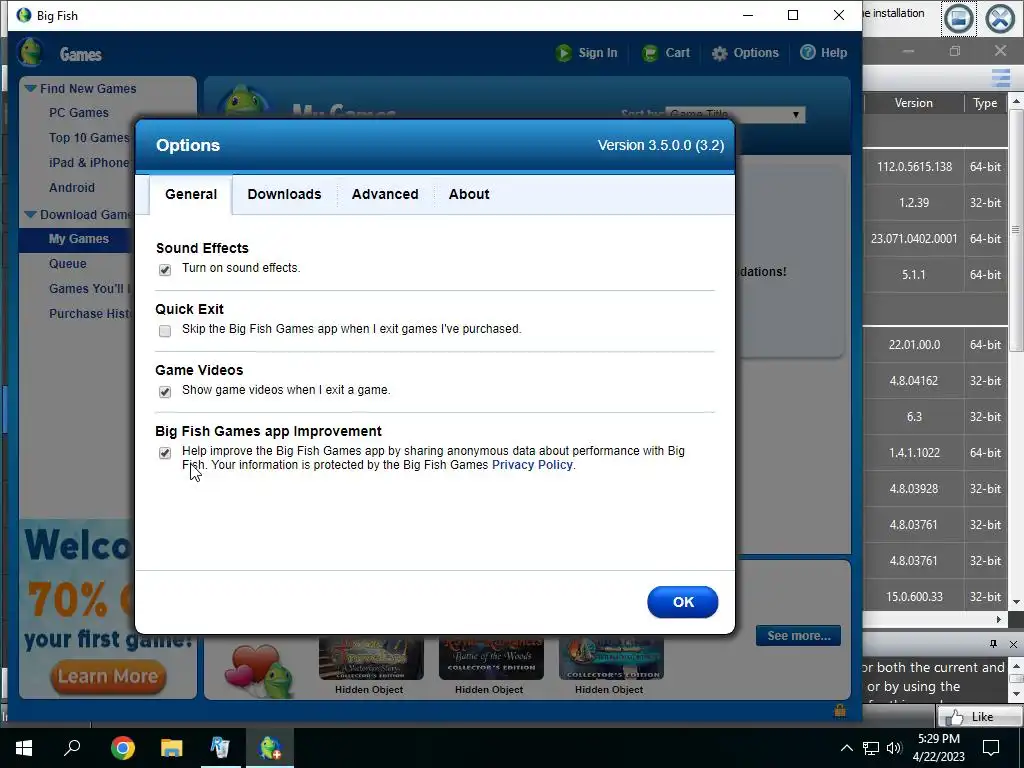Select PC Games in sidebar
Viewport: 1024px width, 768px height.
[x=78, y=112]
